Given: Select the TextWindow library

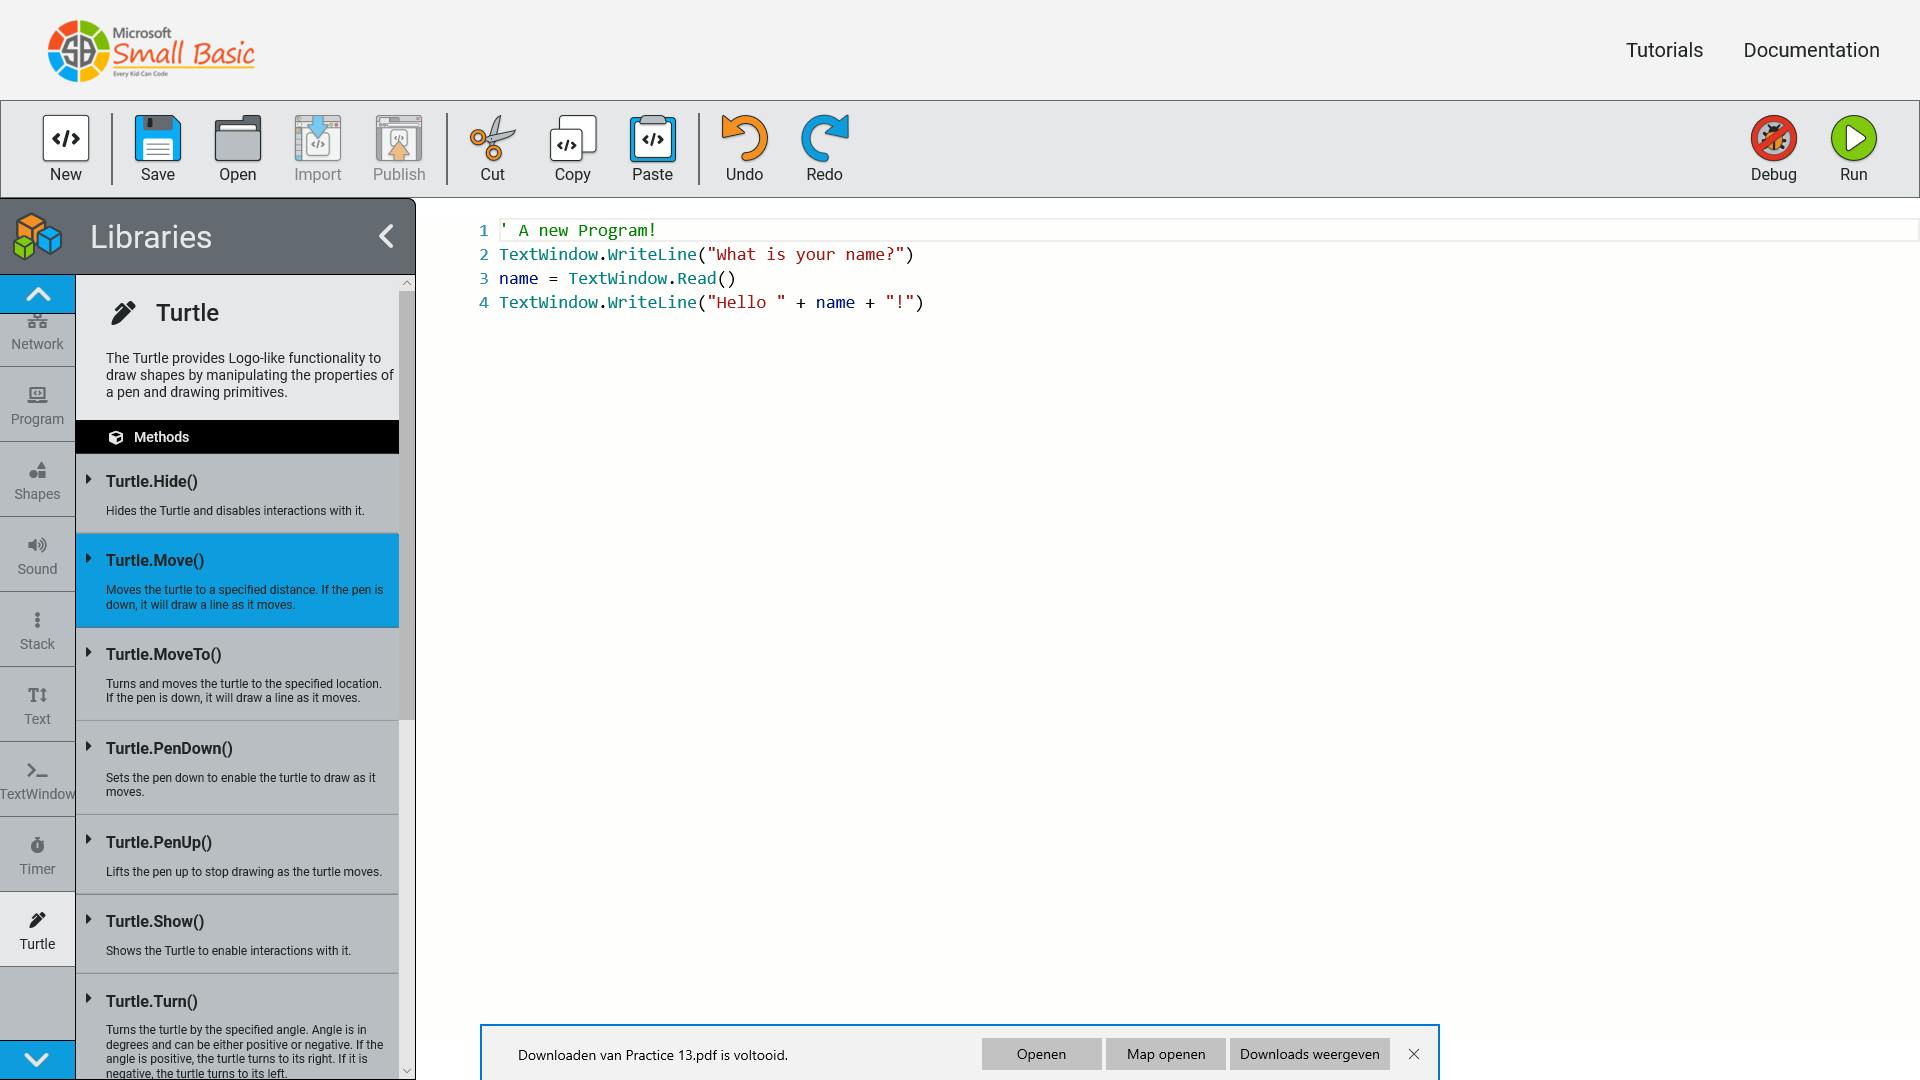Looking at the screenshot, I should click(37, 779).
